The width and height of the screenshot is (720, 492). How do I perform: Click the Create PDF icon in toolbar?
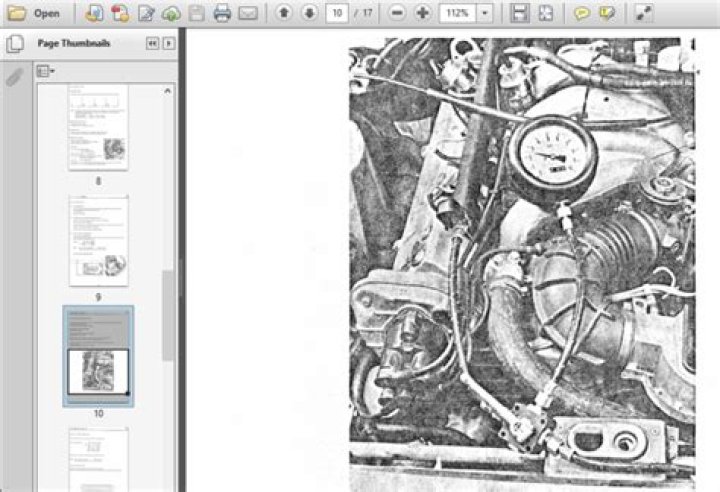point(120,13)
